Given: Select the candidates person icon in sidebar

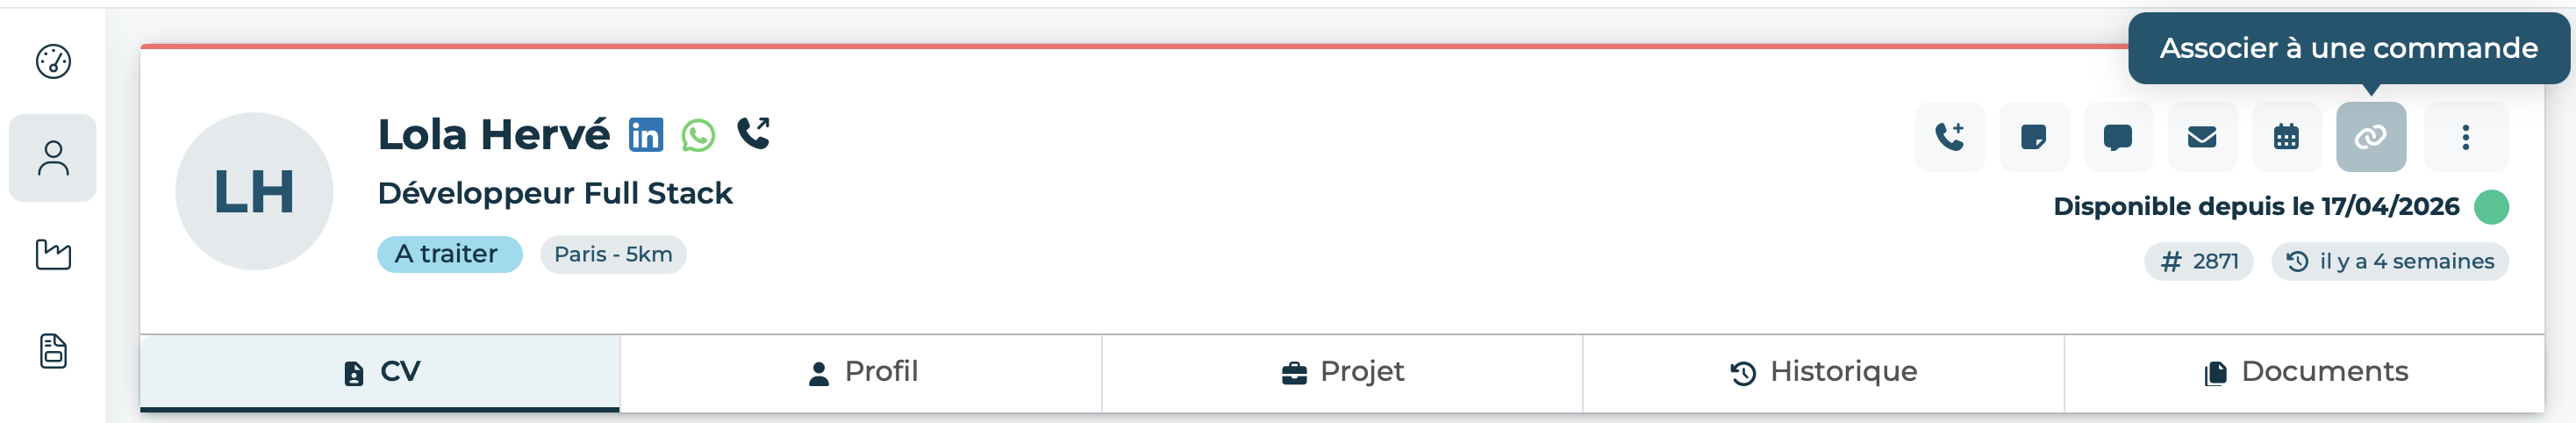Looking at the screenshot, I should coord(53,158).
